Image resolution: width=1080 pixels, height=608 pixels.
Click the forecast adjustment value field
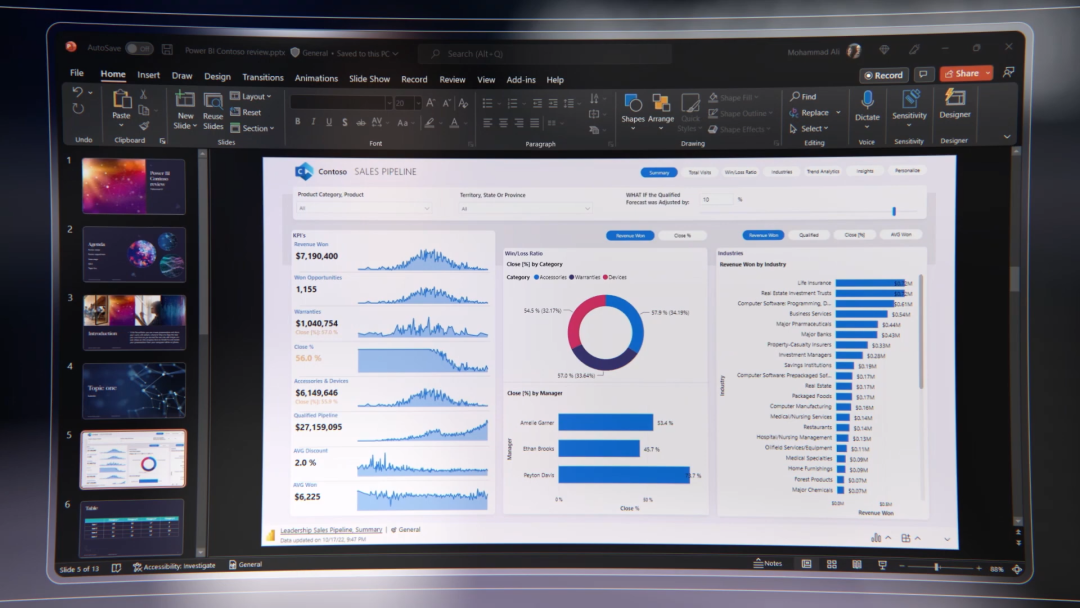717,200
